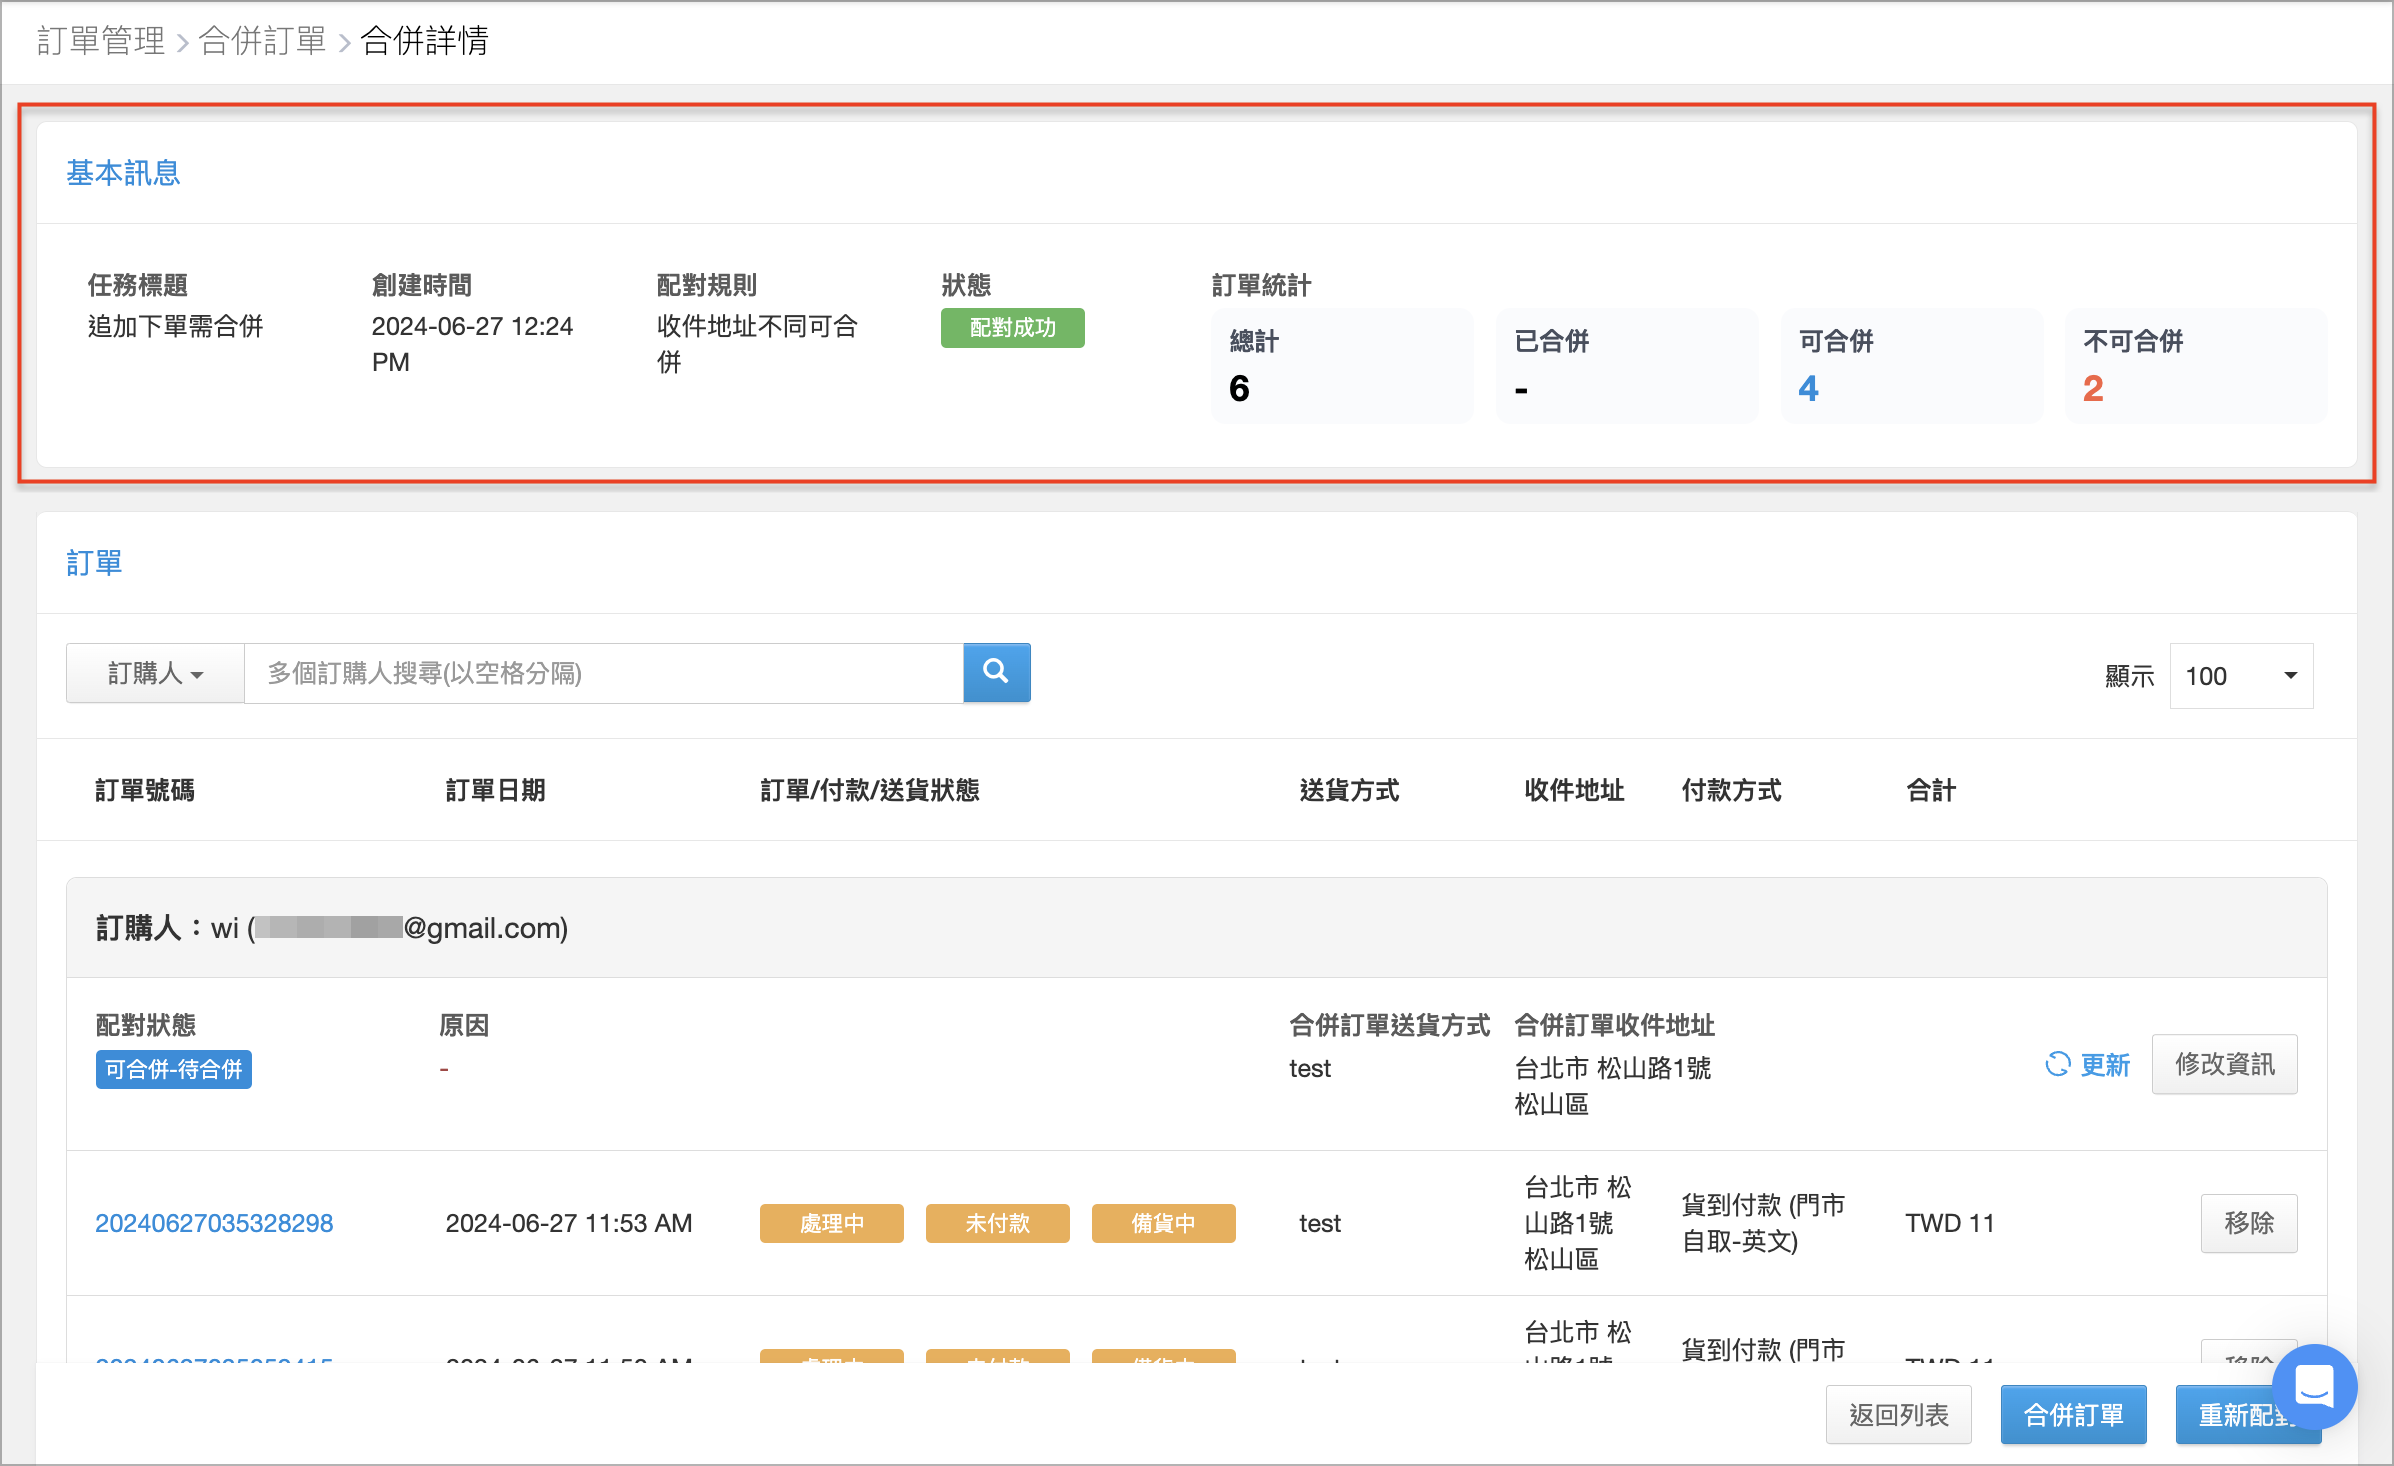The image size is (2394, 1466).
Task: Click the 訂單日期 column header
Action: 495,790
